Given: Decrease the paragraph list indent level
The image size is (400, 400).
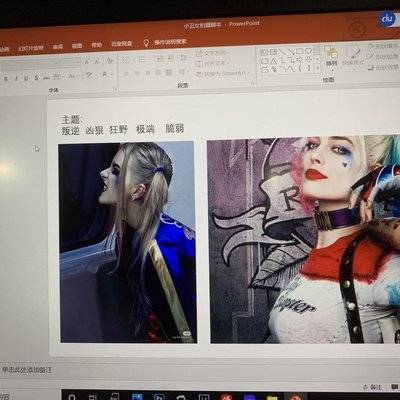Looking at the screenshot, I should [159, 59].
